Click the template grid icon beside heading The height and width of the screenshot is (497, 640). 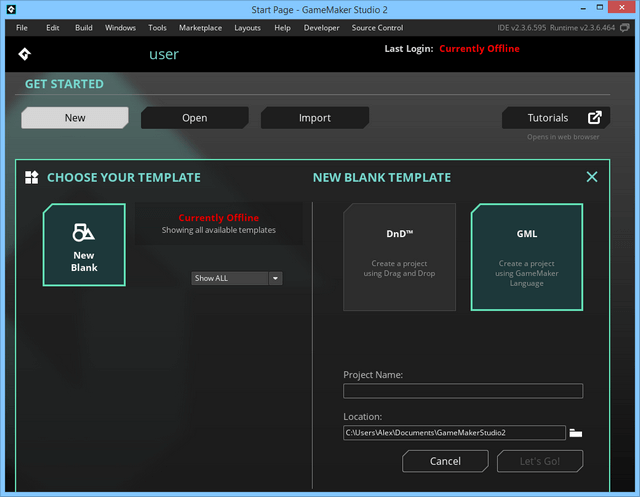(32, 178)
